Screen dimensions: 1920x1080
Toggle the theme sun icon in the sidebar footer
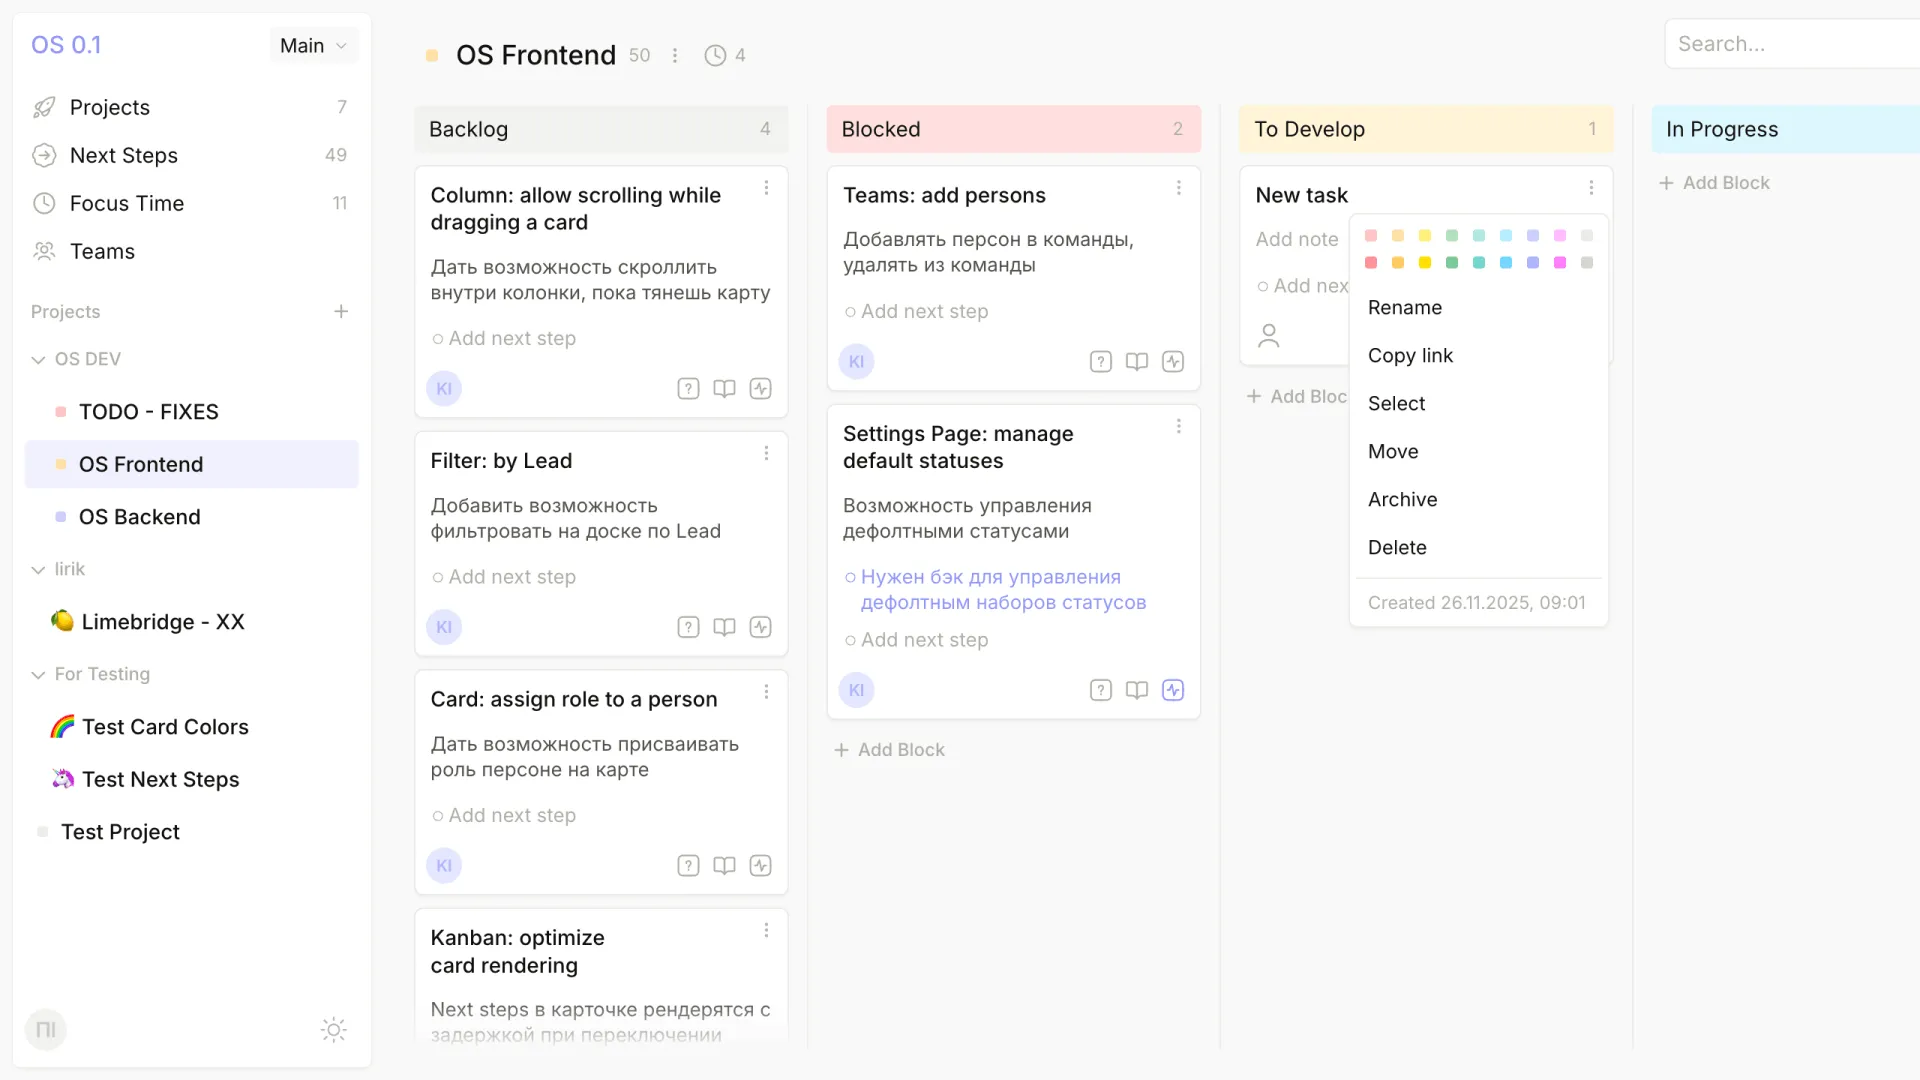tap(333, 1029)
